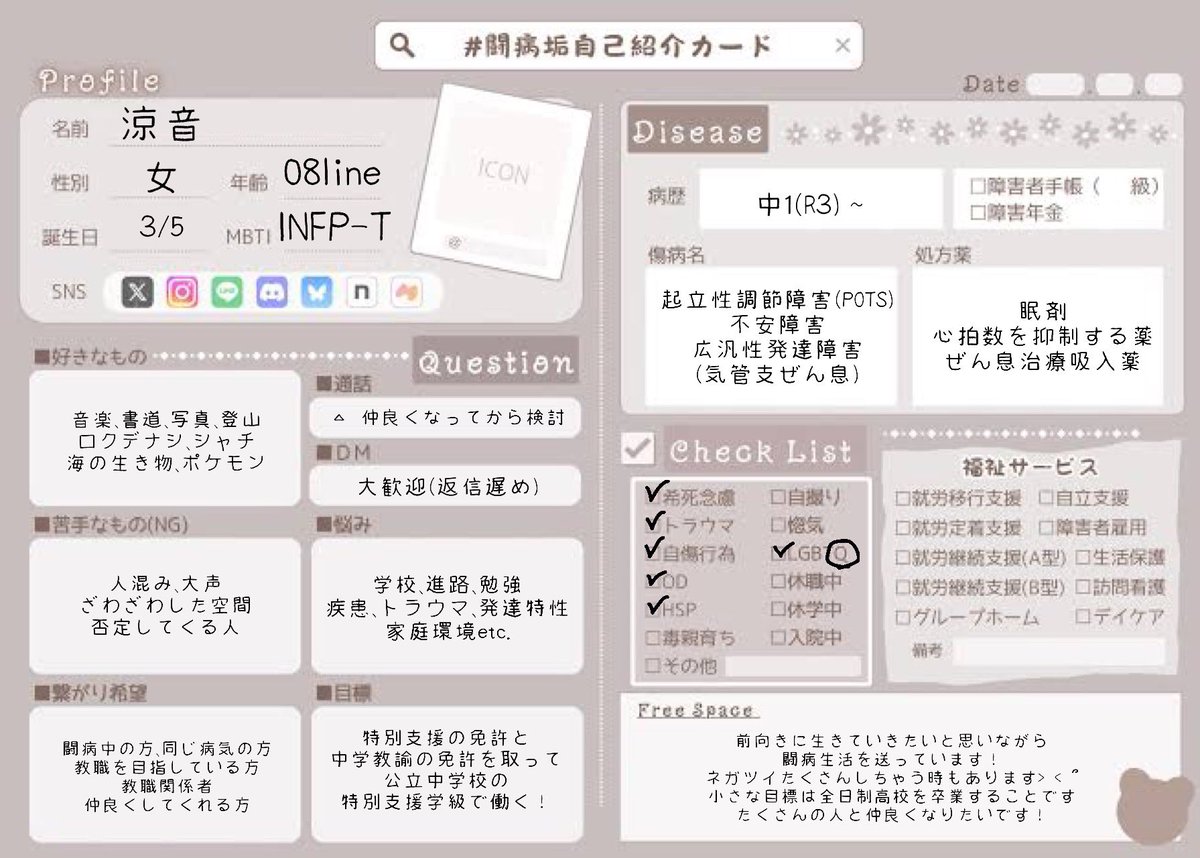Viewport: 1200px width, 858px height.
Task: Check the 障害年金 checkbox
Action: [978, 213]
